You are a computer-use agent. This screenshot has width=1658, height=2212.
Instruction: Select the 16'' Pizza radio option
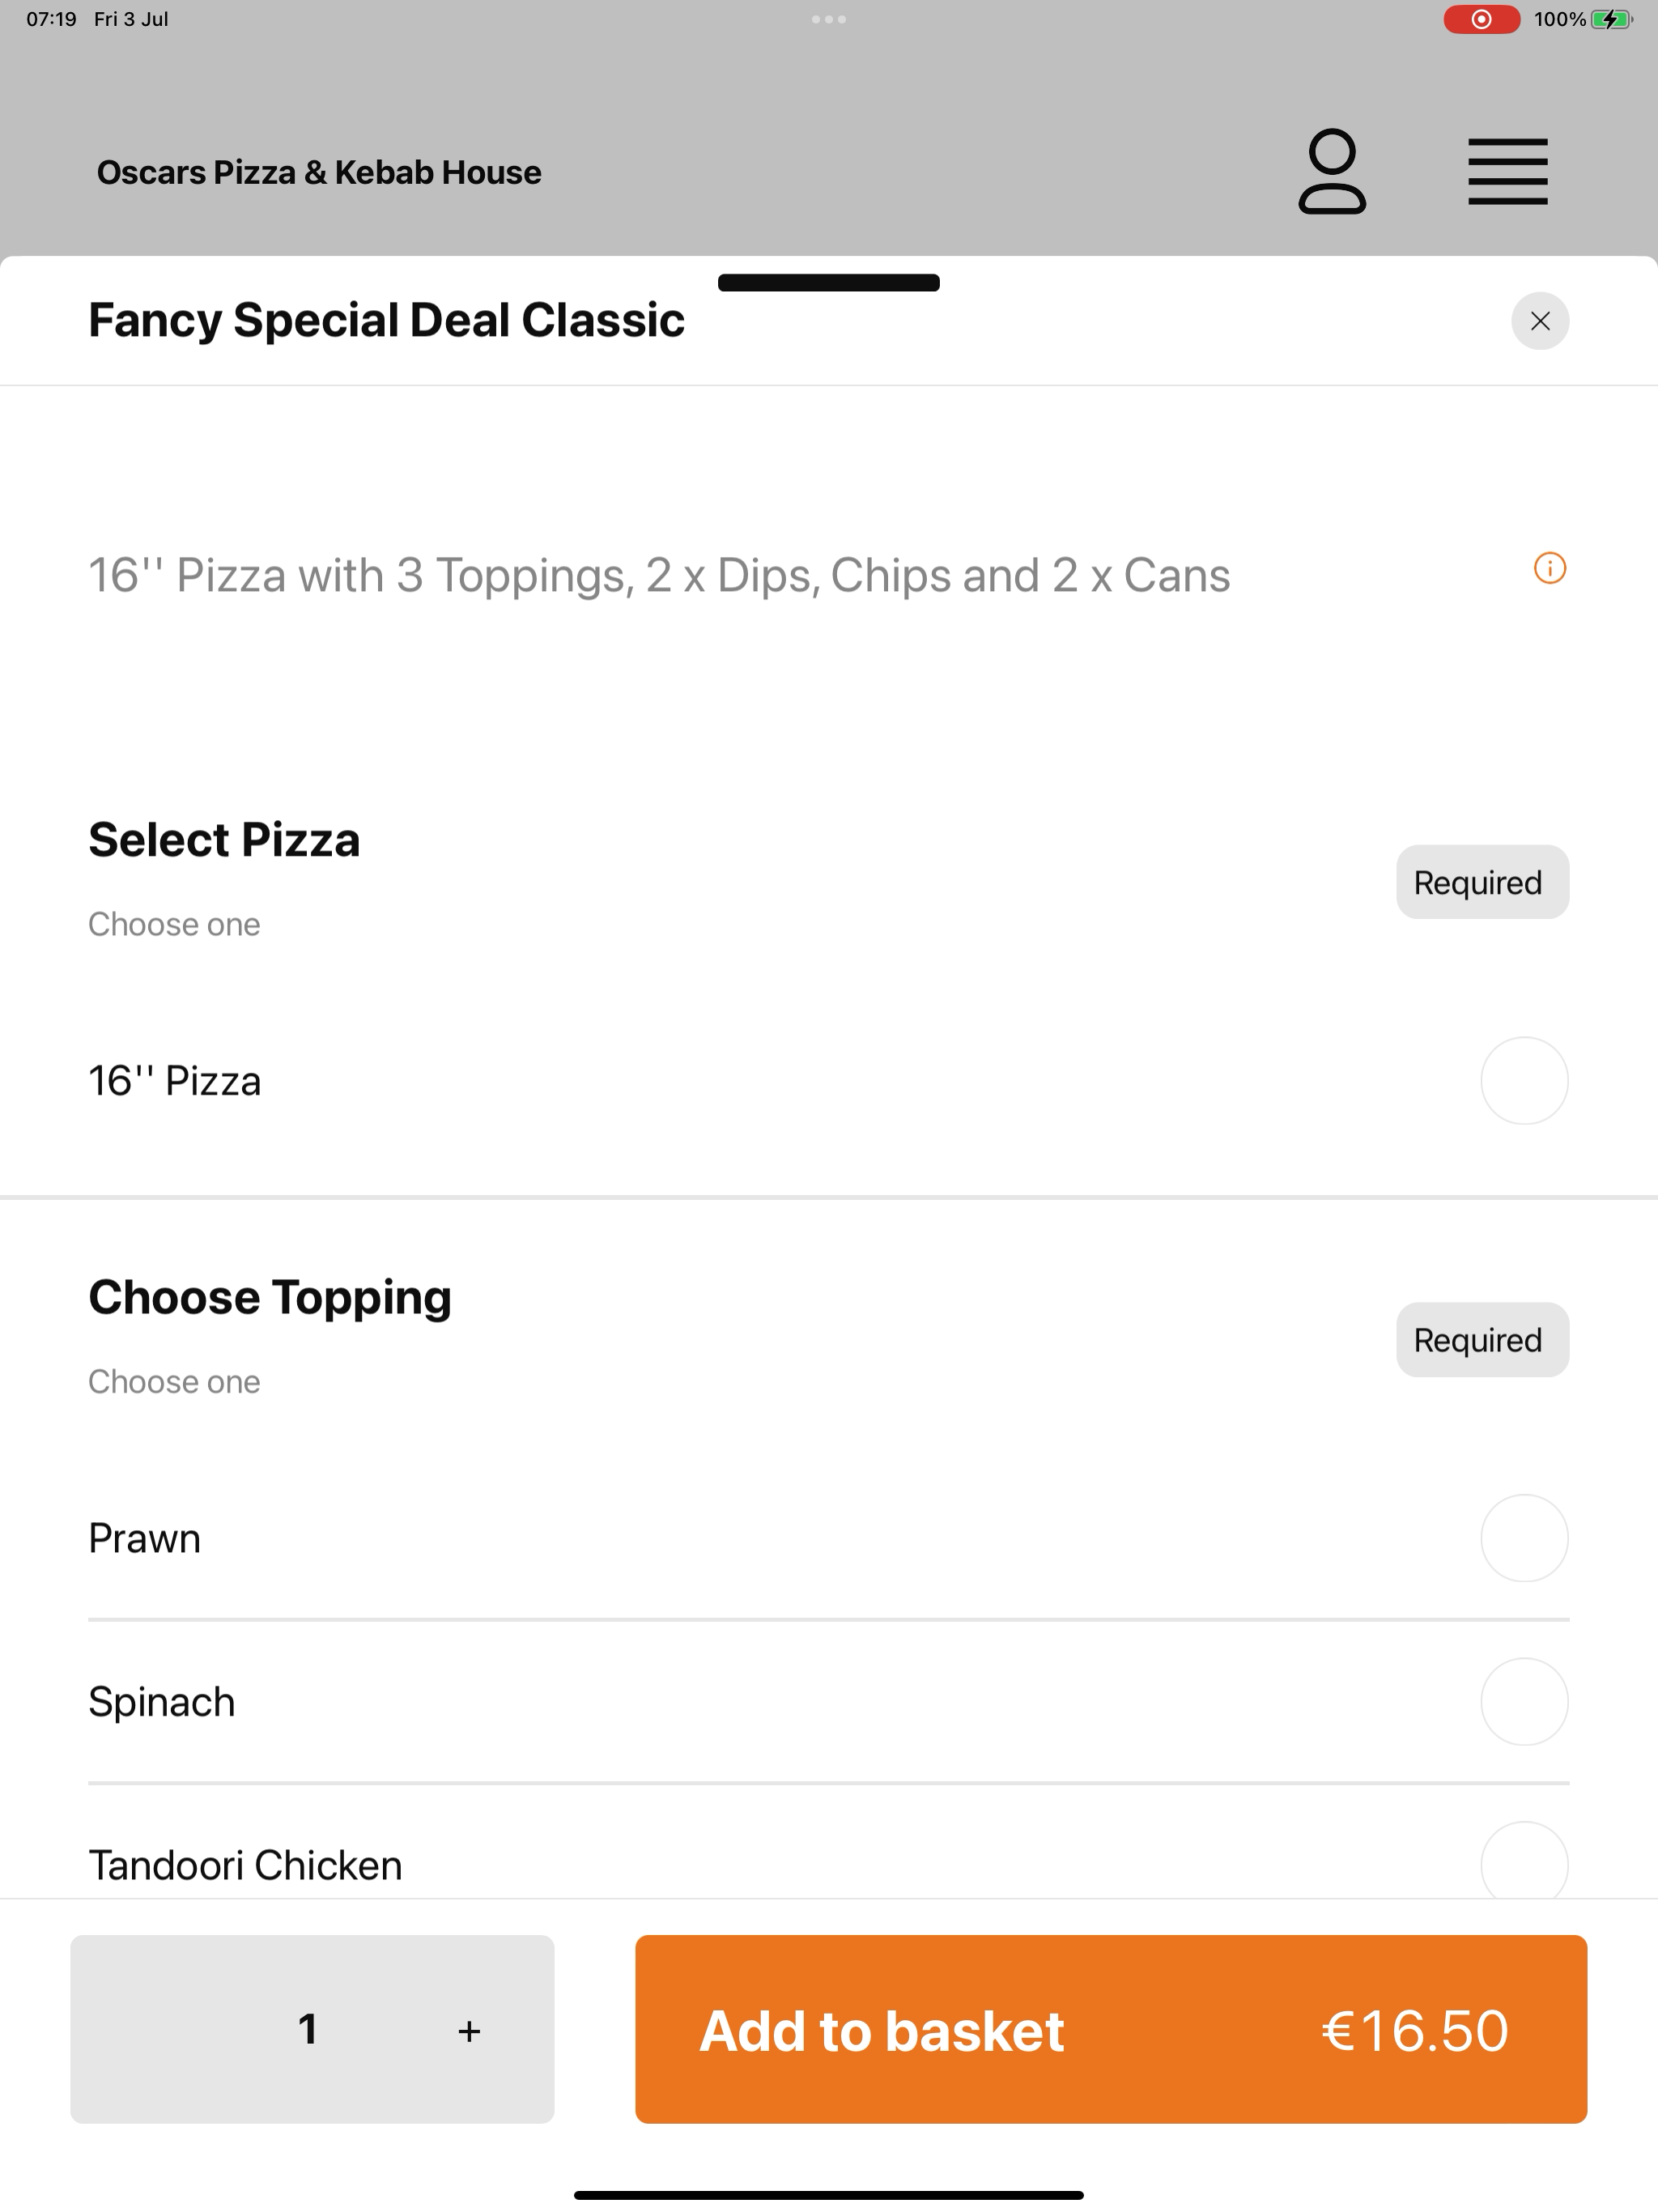1523,1081
